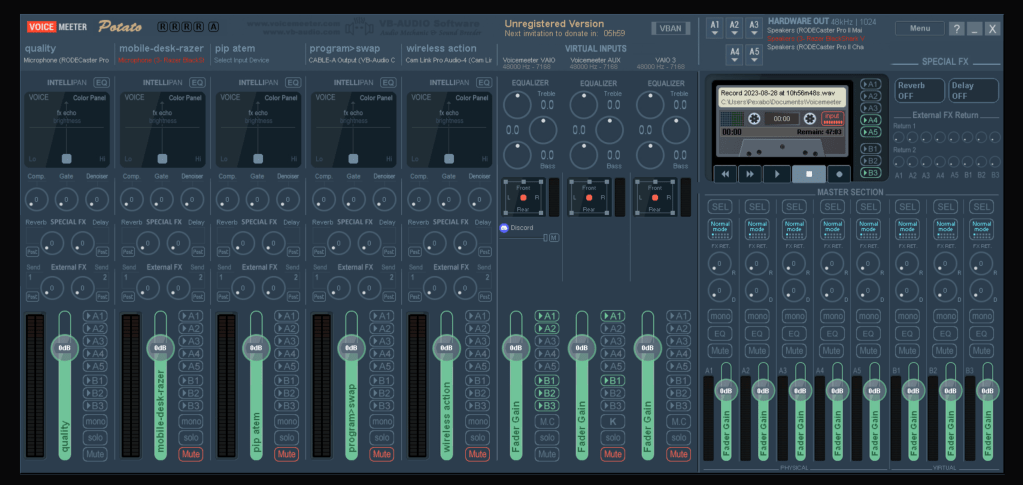Image resolution: width=1023 pixels, height=485 pixels.
Task: Click the Return 1 knob for A1
Action: point(898,137)
